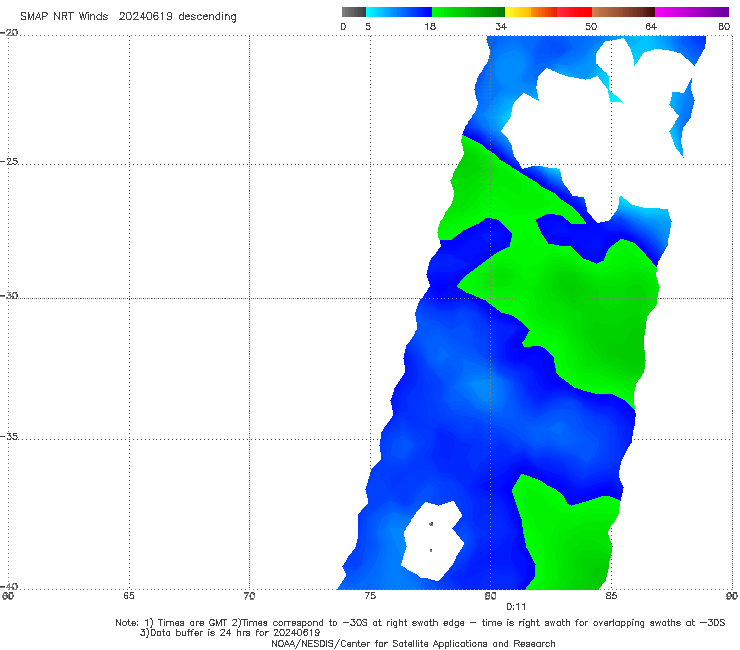
Task: Click the note '3)Data buffer is 24 hrs'
Action: (x=230, y=633)
